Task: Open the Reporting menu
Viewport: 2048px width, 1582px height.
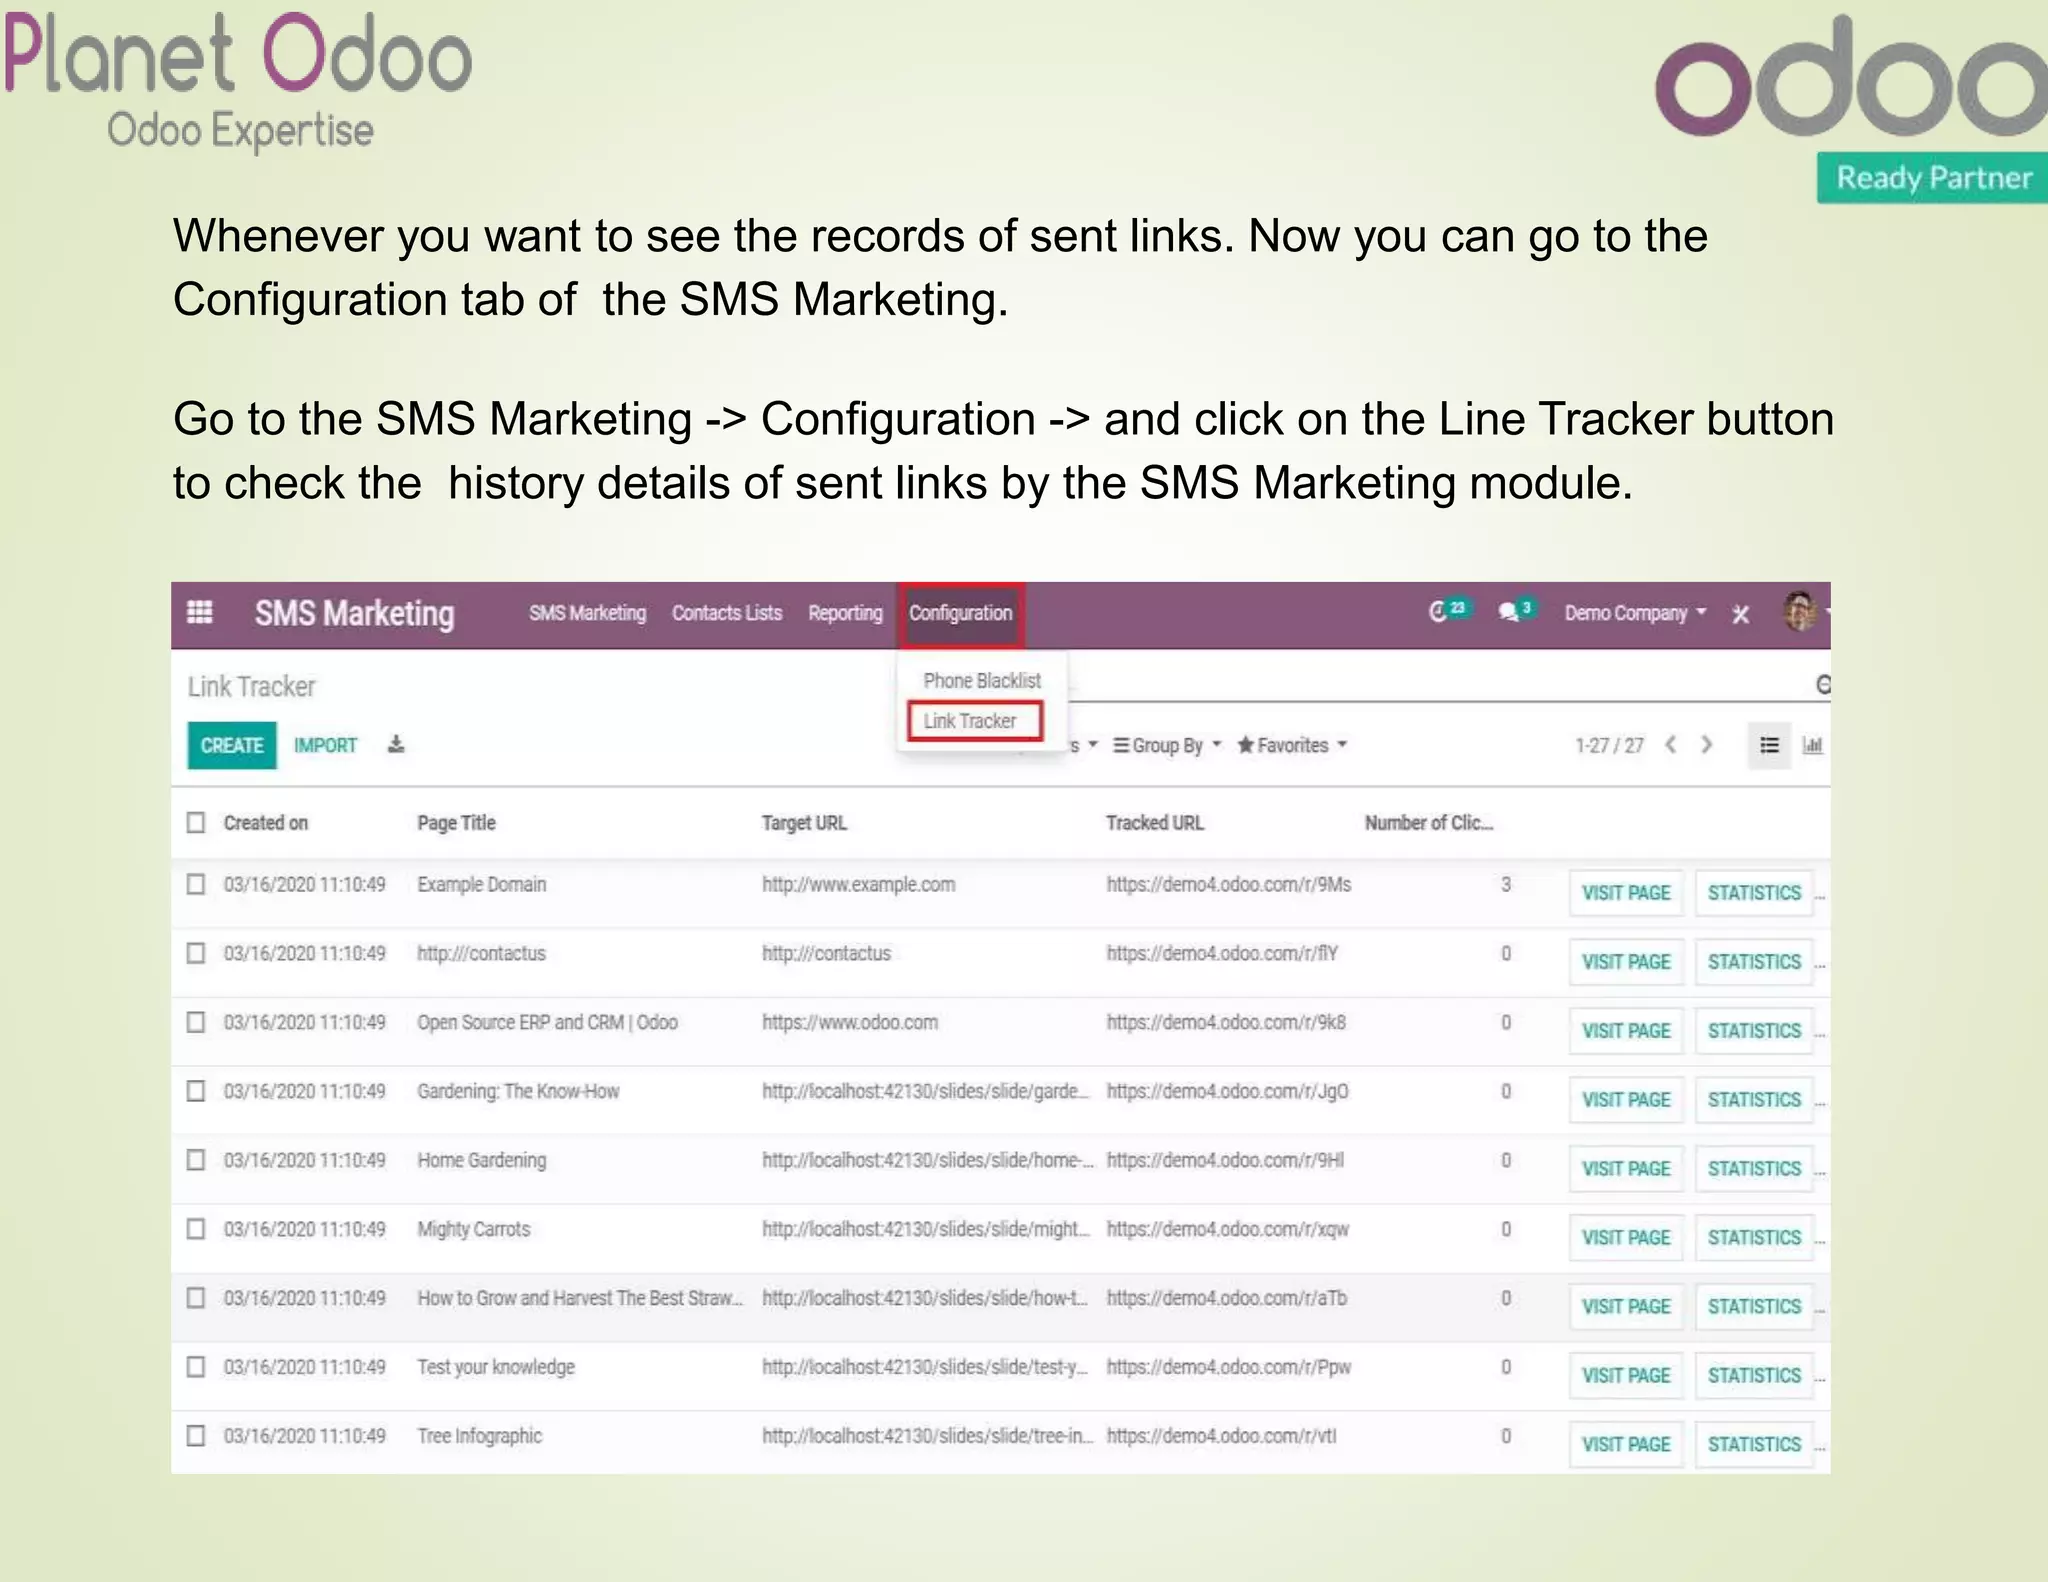Action: (845, 613)
